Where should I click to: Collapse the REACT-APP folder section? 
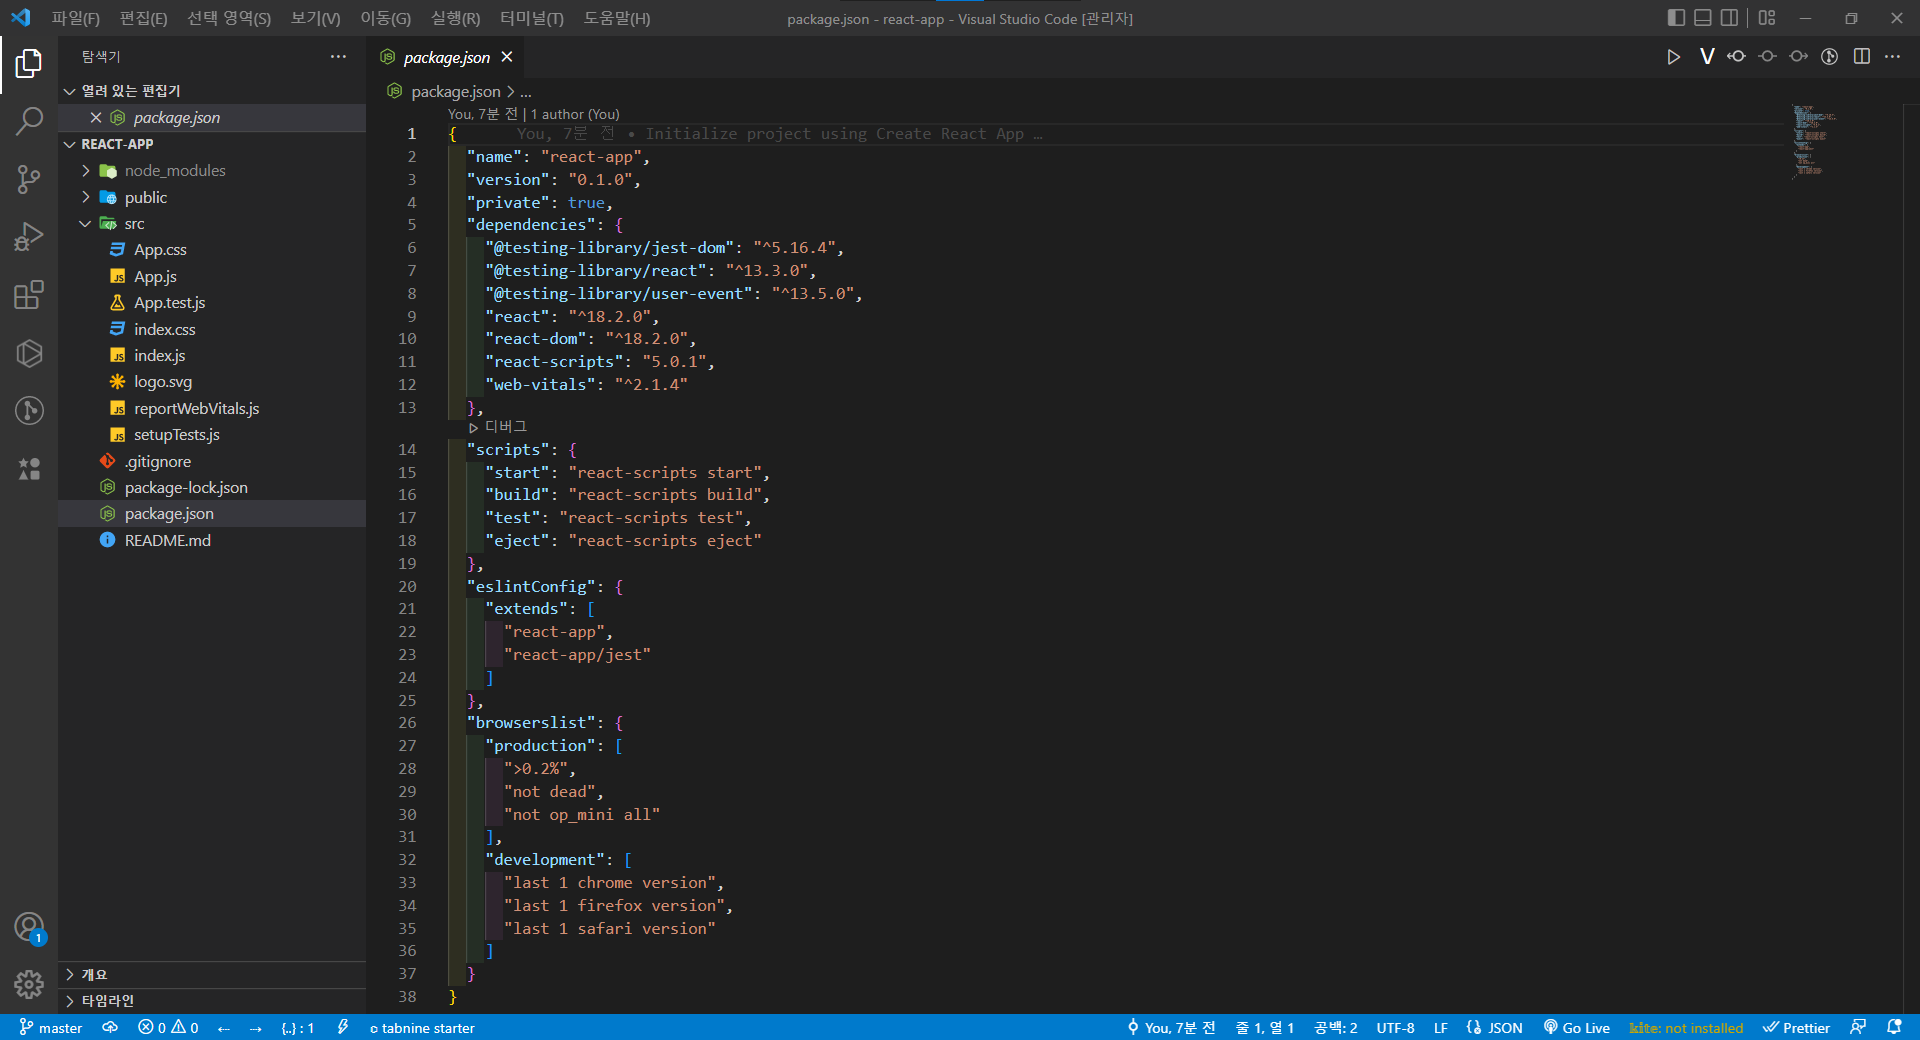click(x=212, y=144)
